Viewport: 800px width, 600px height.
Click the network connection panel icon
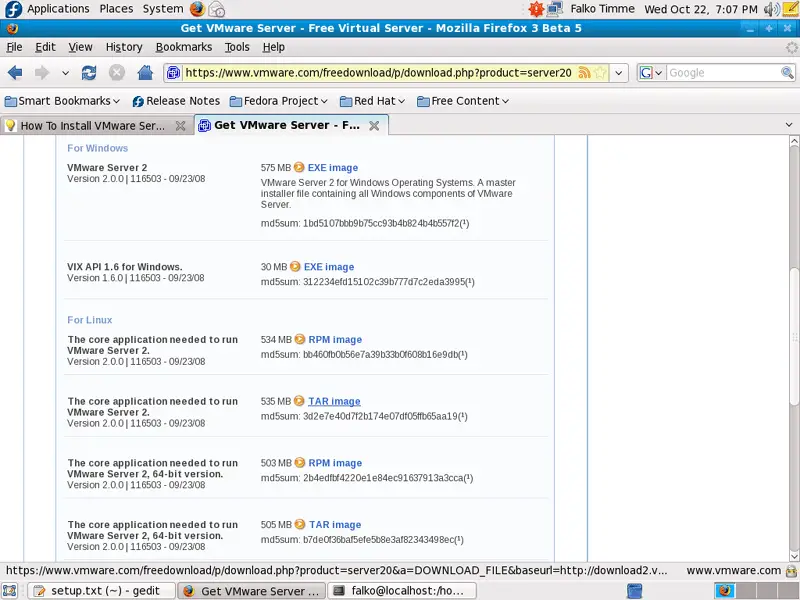point(555,9)
